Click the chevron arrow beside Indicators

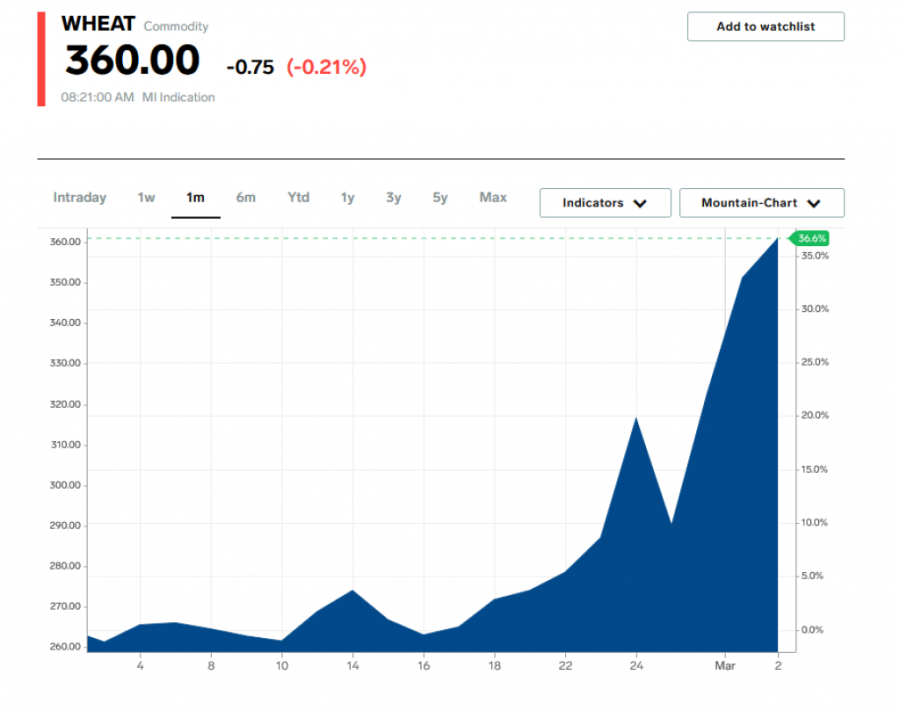click(639, 203)
